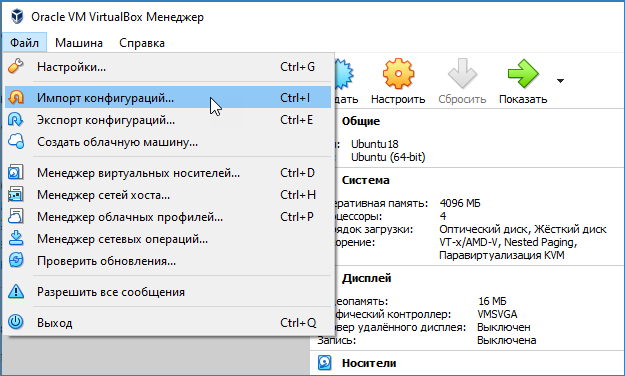The width and height of the screenshot is (625, 376).
Task: Click the Проверить обновления refresh icon
Action: (x=16, y=260)
